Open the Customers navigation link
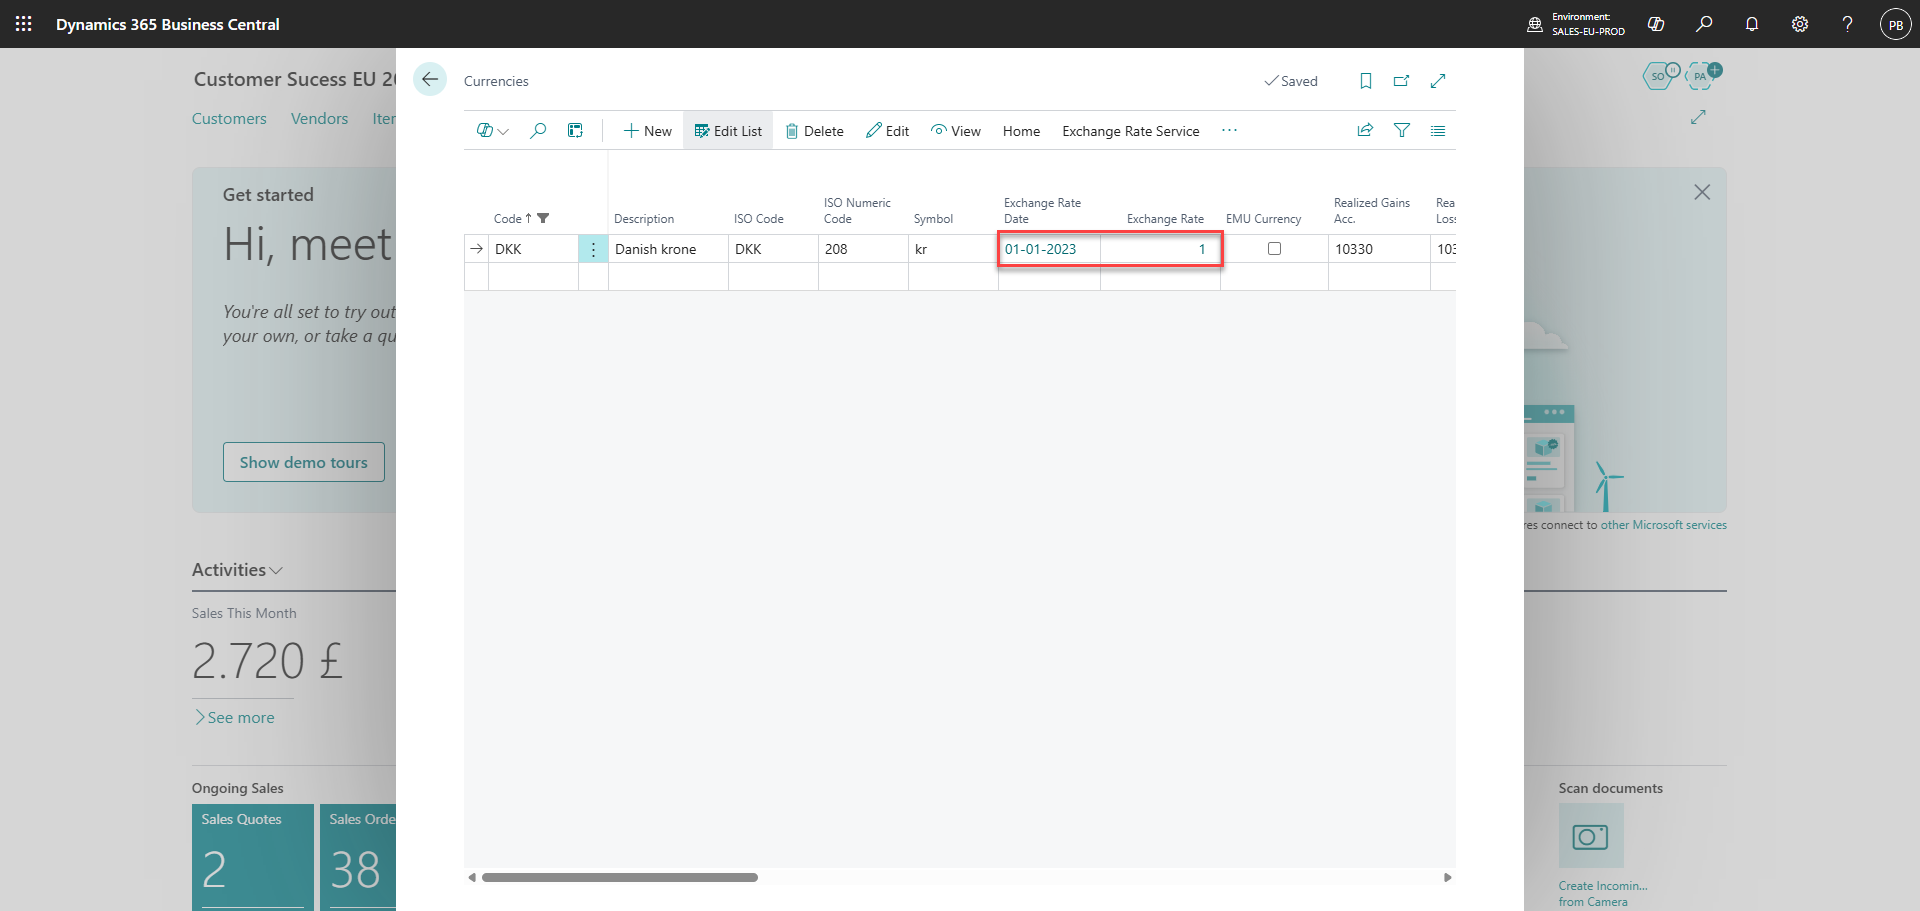 [229, 119]
